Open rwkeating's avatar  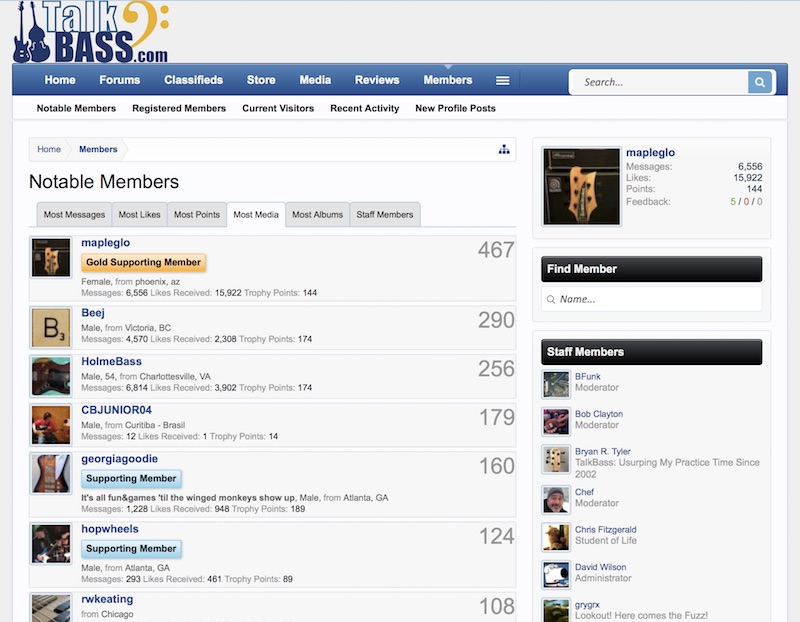pos(51,608)
